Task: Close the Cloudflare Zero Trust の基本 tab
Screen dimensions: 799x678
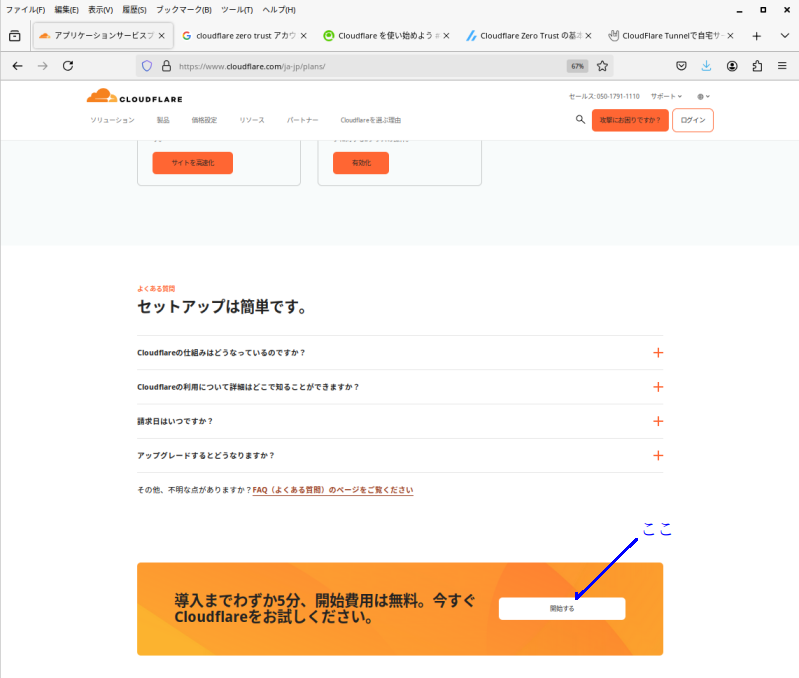Action: coord(589,36)
